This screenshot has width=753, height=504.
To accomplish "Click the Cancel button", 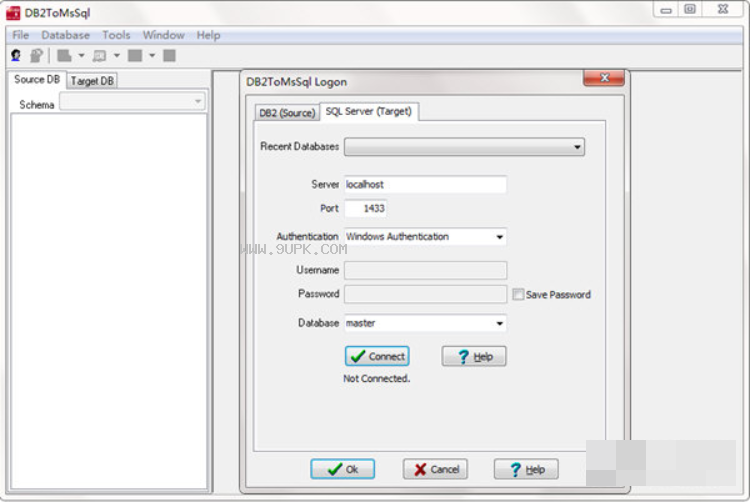I will tap(436, 469).
